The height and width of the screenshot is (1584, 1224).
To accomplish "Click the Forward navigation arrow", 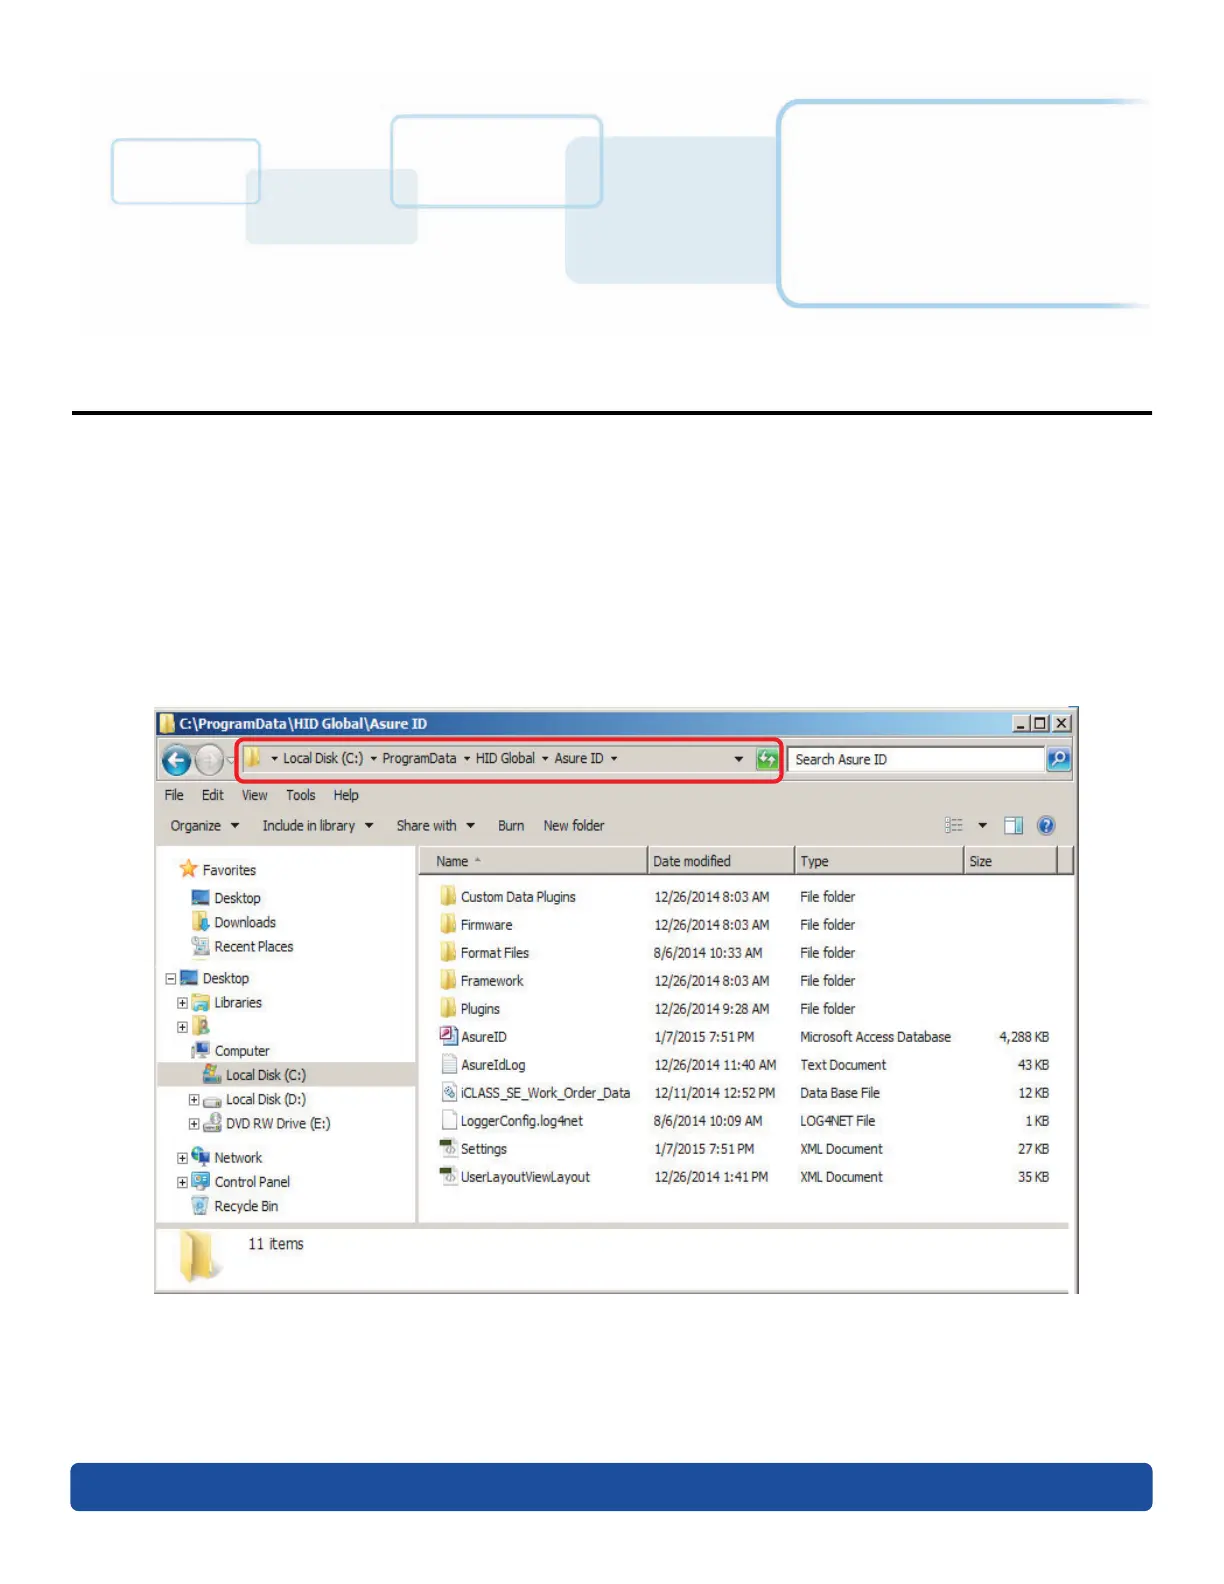I will coord(208,761).
